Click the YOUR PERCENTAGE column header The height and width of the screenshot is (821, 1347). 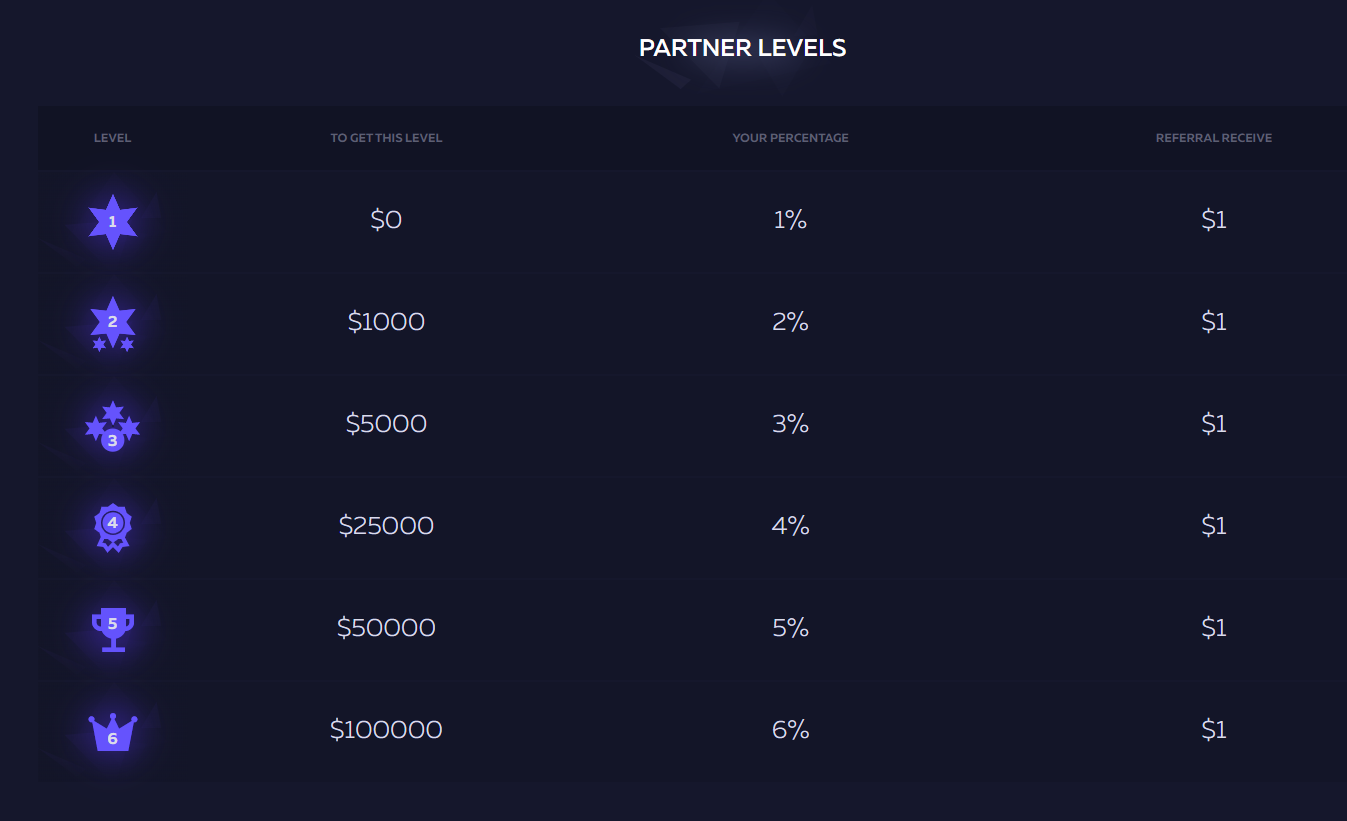[x=790, y=138]
